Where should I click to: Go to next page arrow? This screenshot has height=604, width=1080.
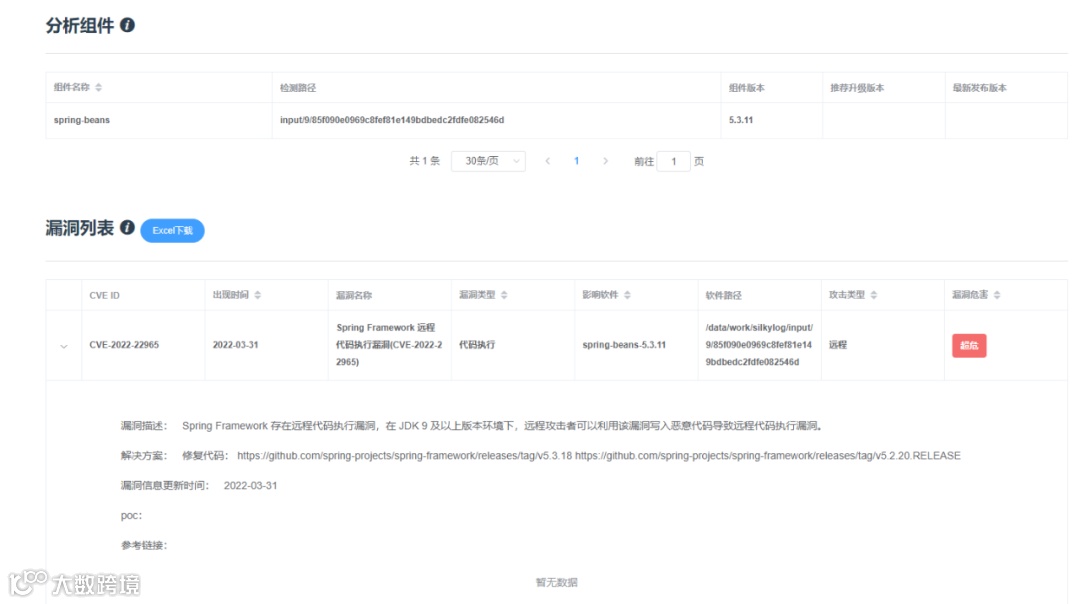(605, 161)
